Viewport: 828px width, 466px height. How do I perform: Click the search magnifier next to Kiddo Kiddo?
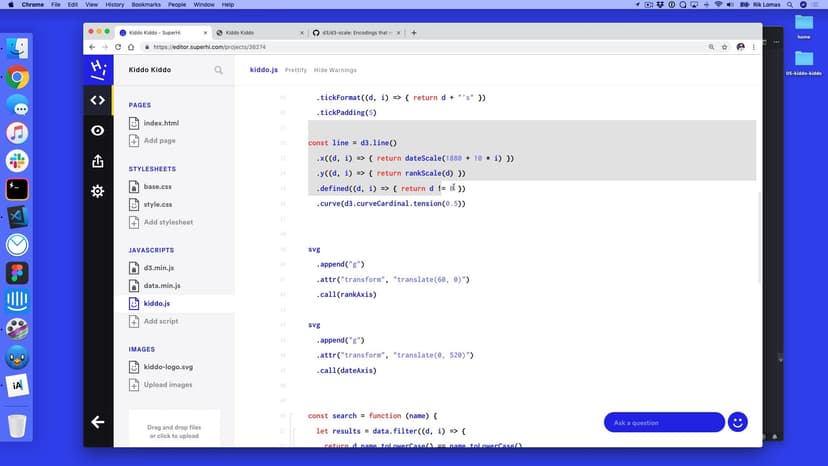[218, 71]
